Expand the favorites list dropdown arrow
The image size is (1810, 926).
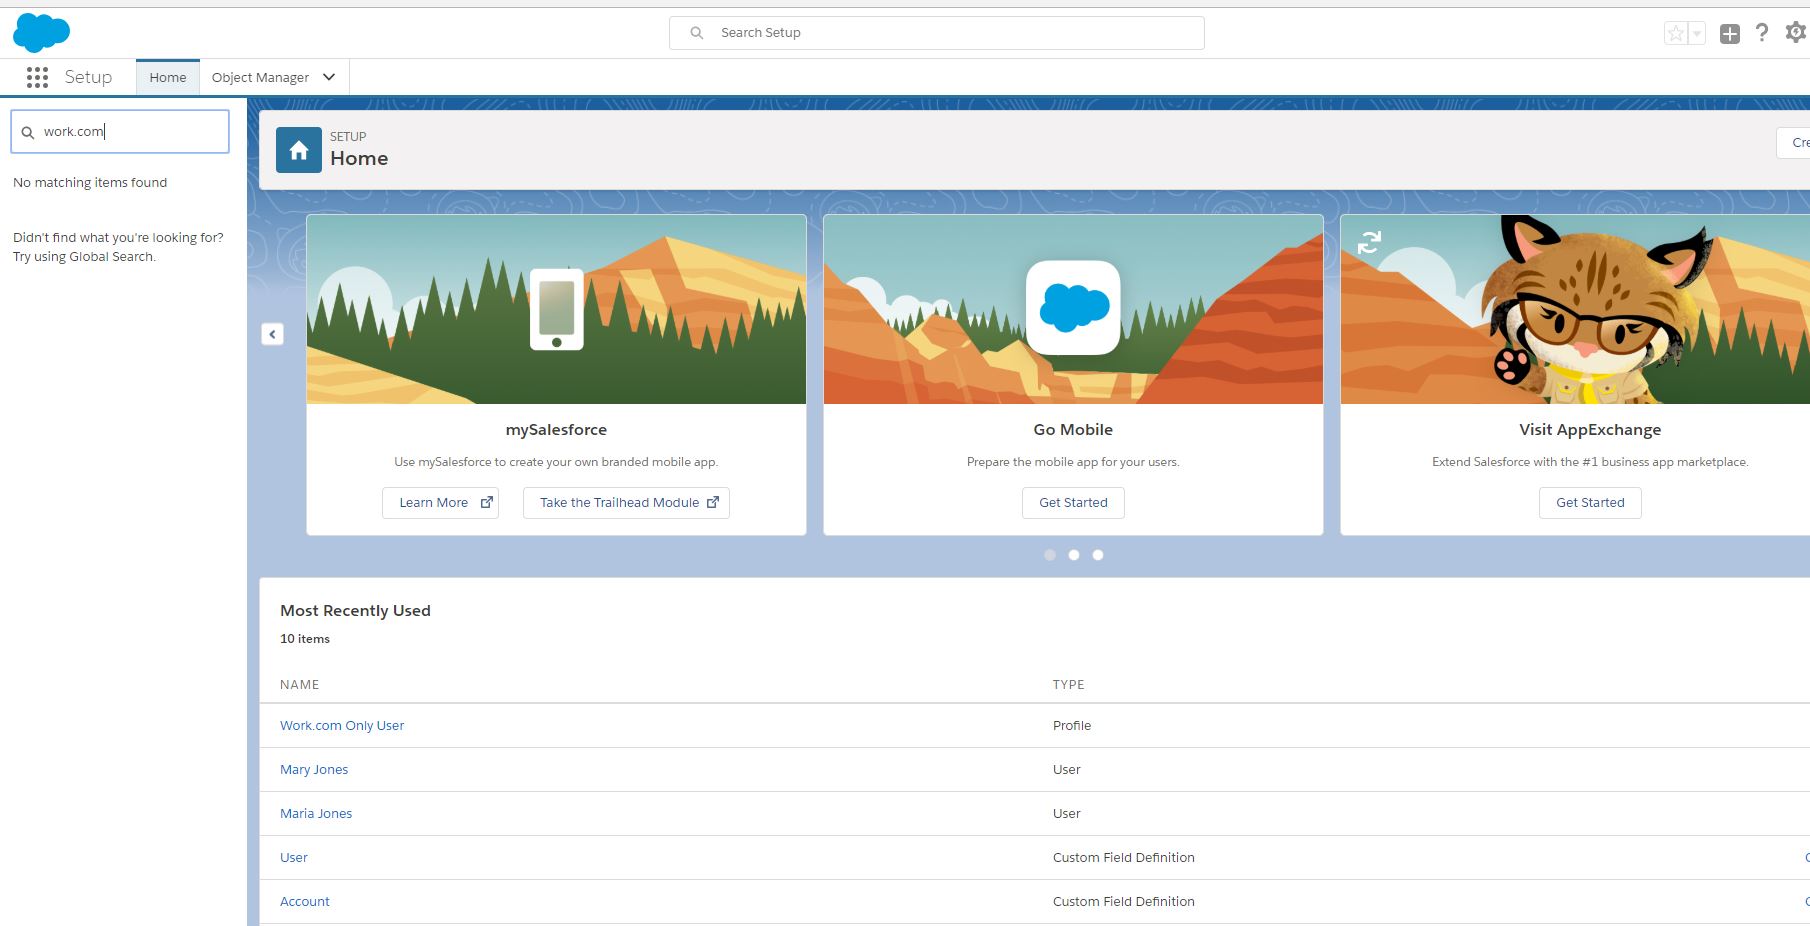click(x=1697, y=34)
